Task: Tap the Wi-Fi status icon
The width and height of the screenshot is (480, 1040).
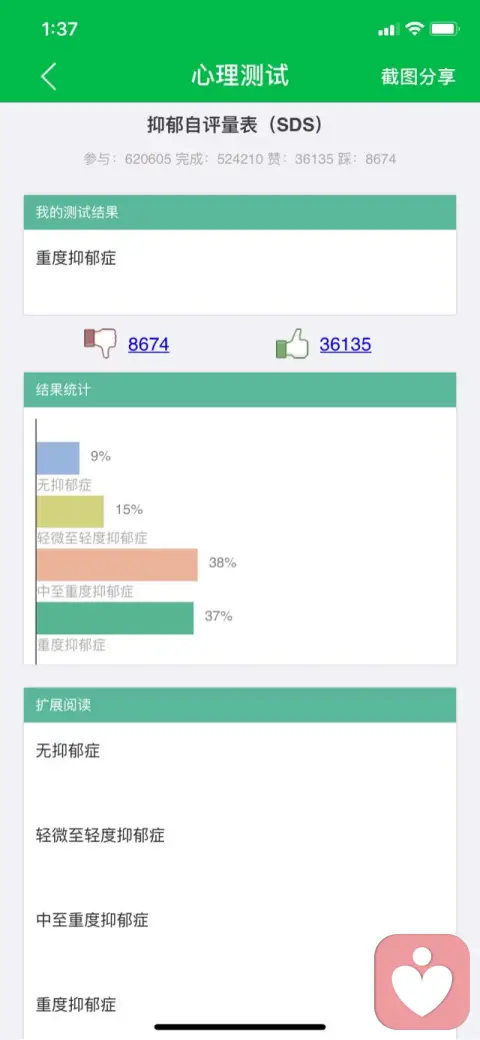Action: click(x=414, y=29)
